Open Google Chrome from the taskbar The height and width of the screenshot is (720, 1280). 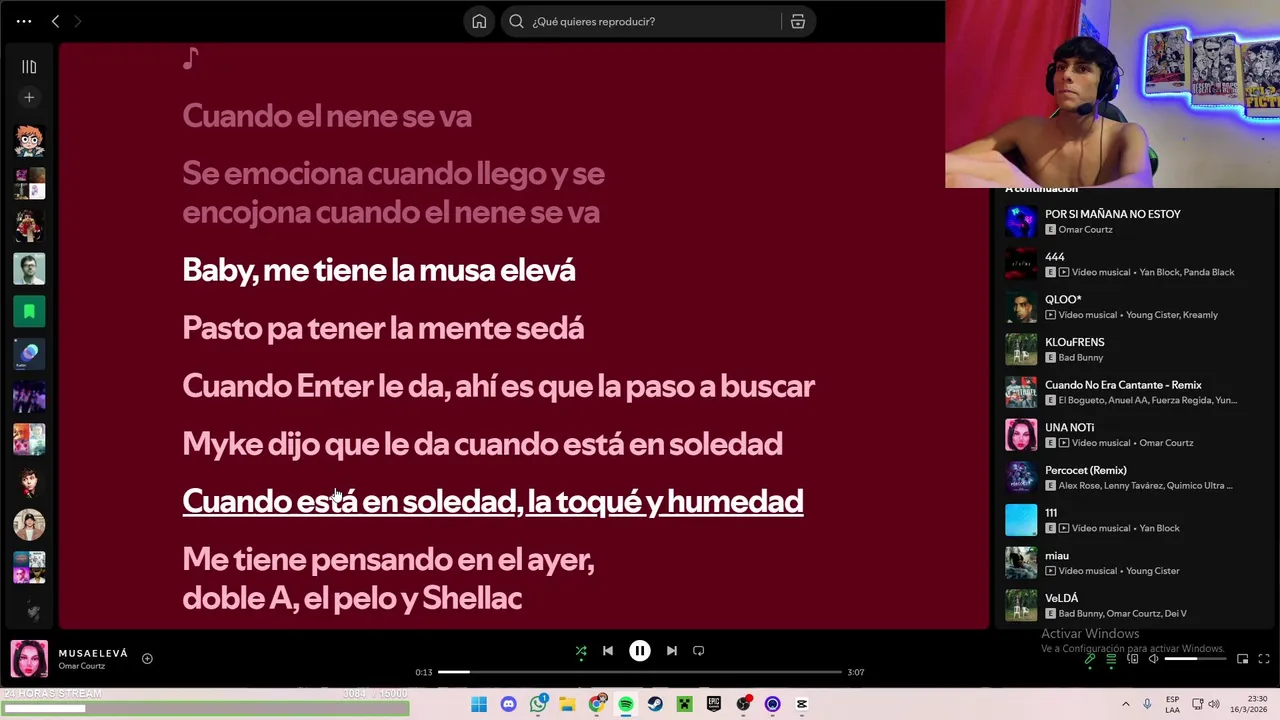click(x=597, y=704)
